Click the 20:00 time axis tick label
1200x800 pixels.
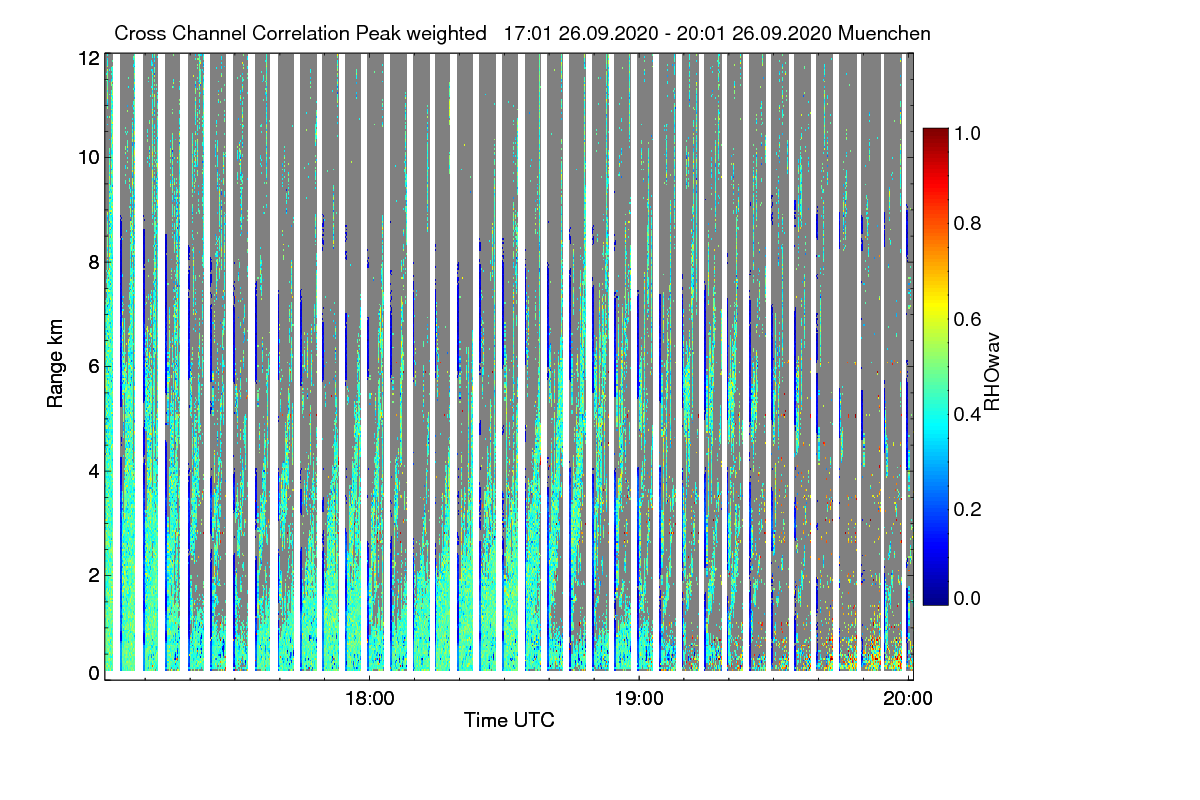(x=909, y=699)
